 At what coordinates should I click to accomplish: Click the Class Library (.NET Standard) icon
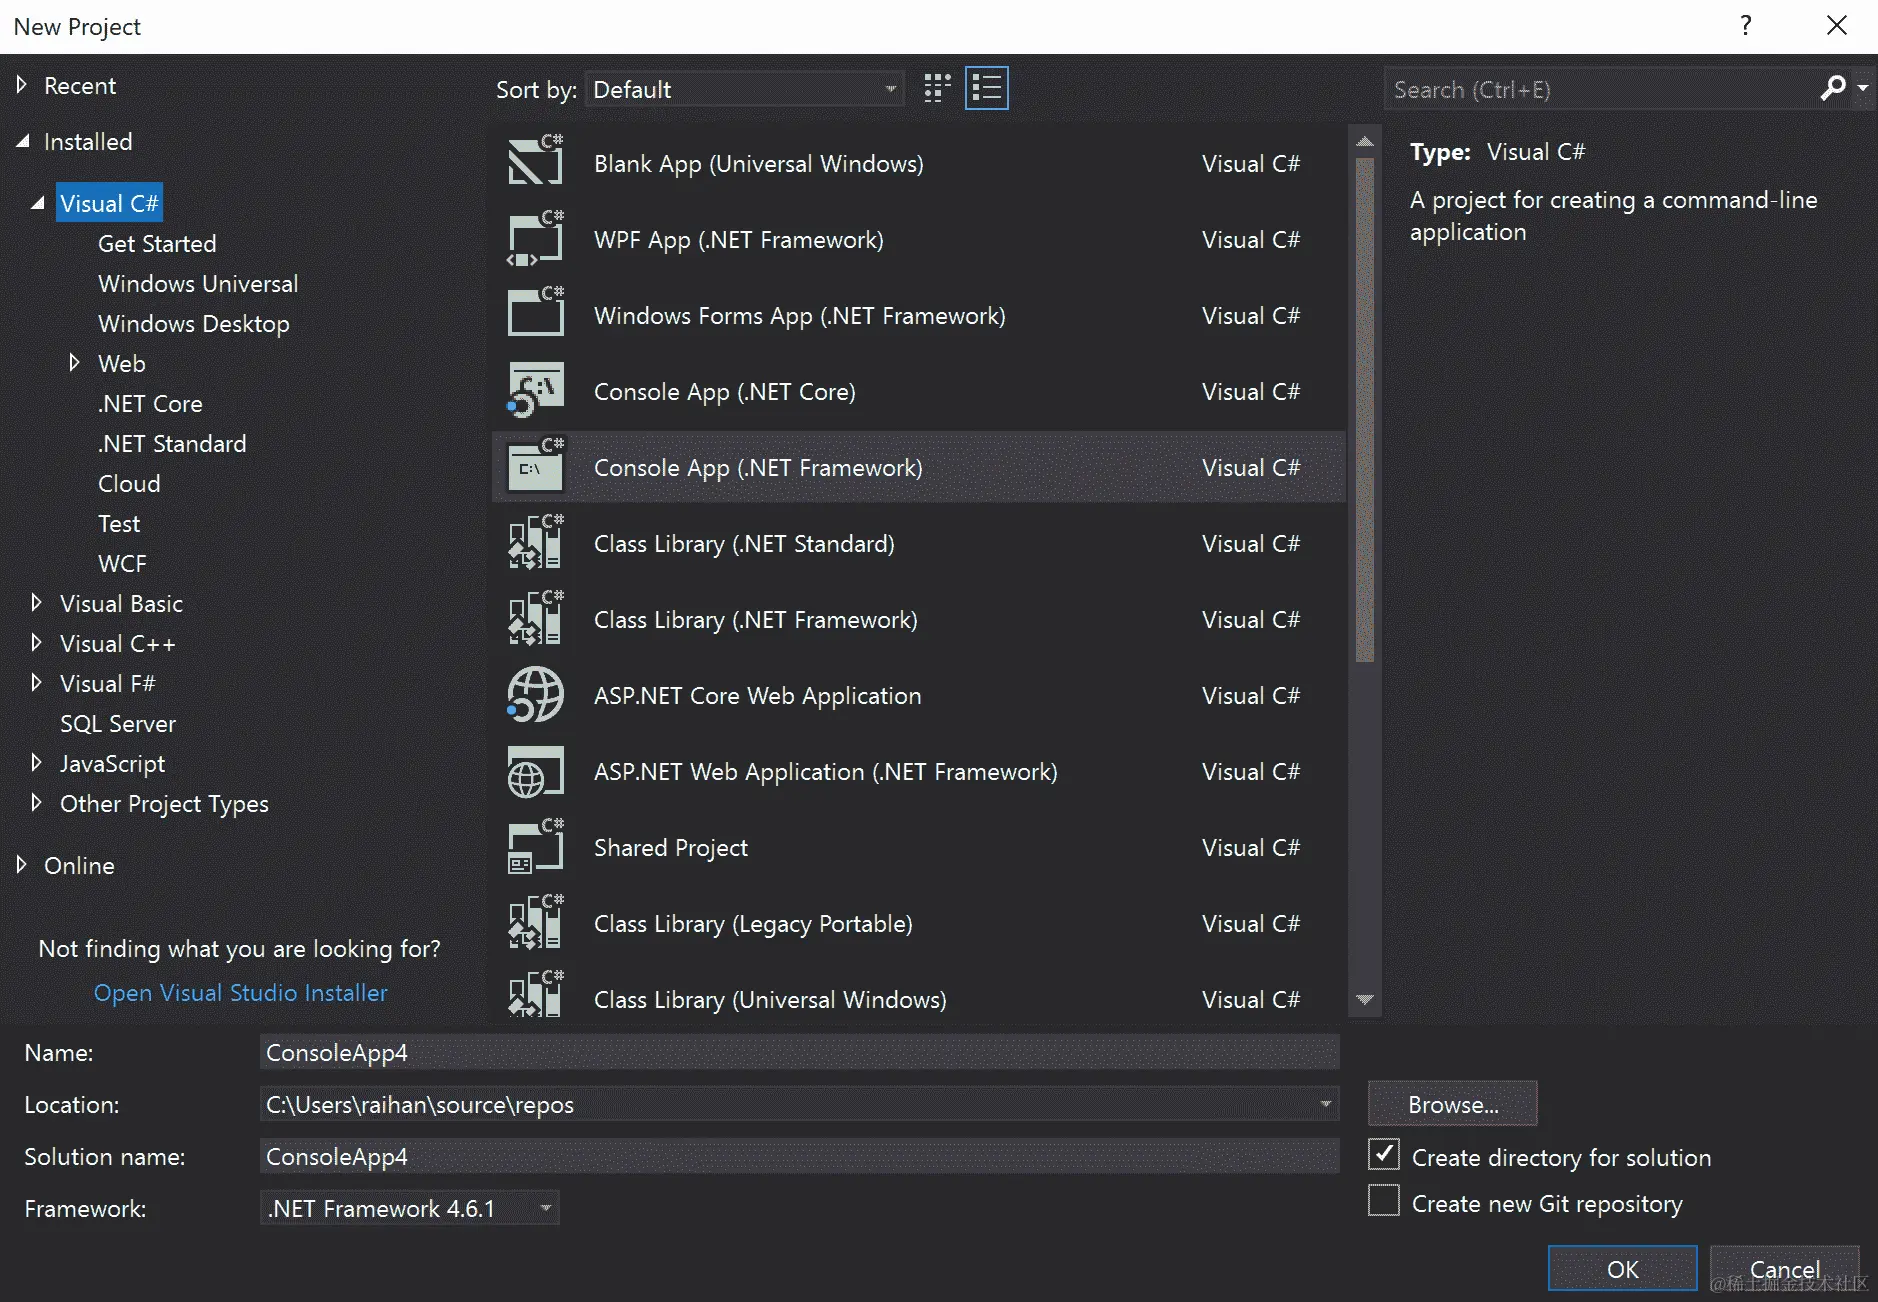pyautogui.click(x=536, y=542)
